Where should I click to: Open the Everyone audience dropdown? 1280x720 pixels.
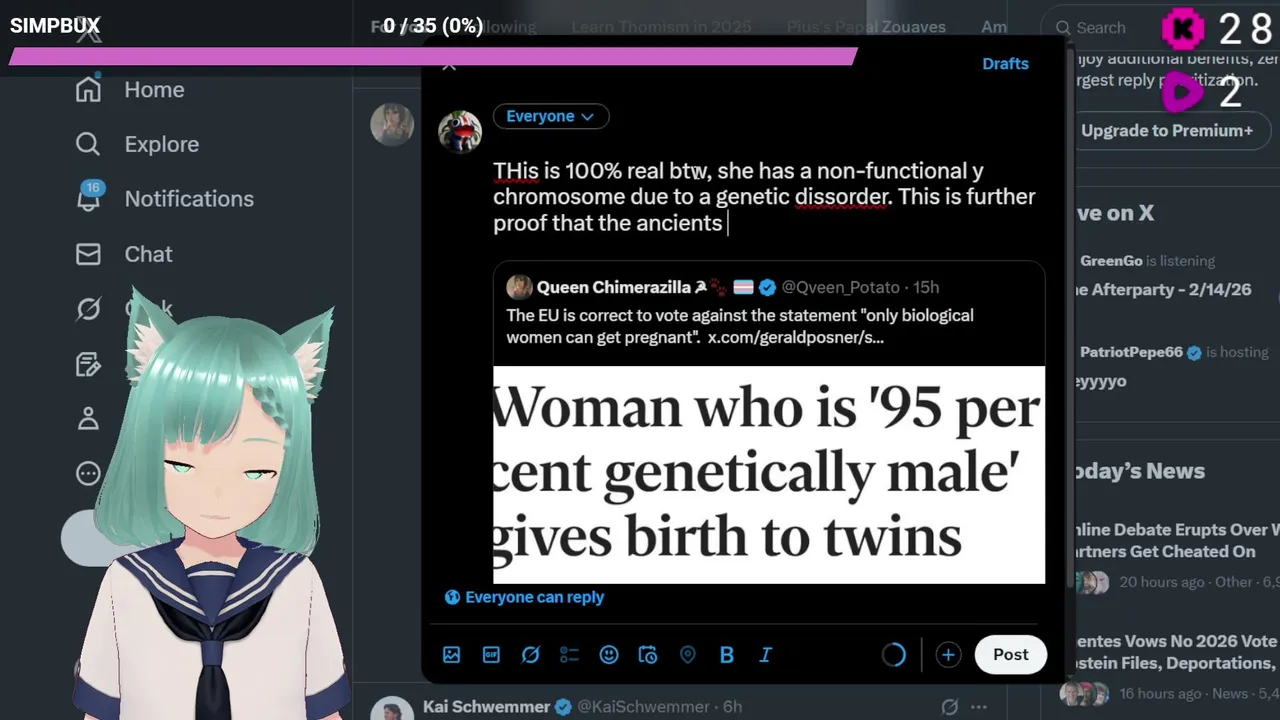(x=551, y=116)
